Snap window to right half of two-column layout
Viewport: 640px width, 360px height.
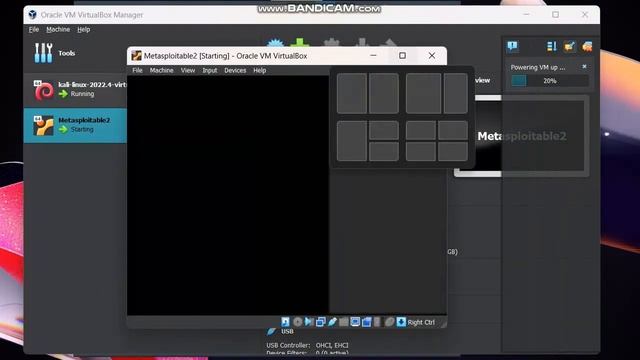click(x=384, y=93)
